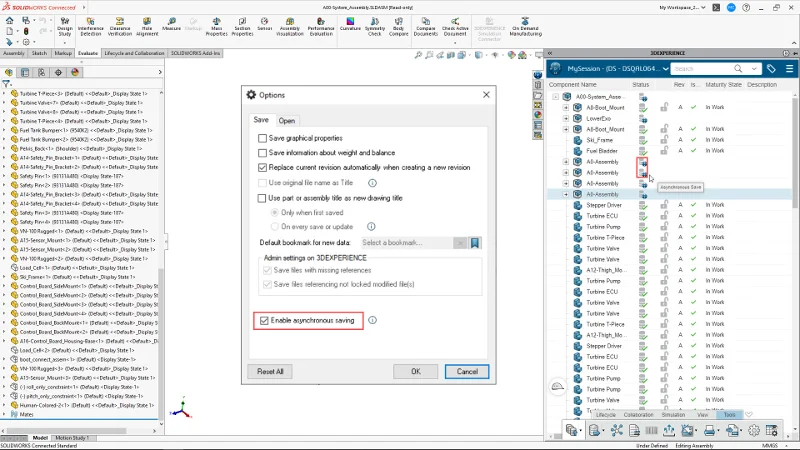Expand the All-Boot_Mount tree node
Screen dimensions: 800x450
coord(566,107)
